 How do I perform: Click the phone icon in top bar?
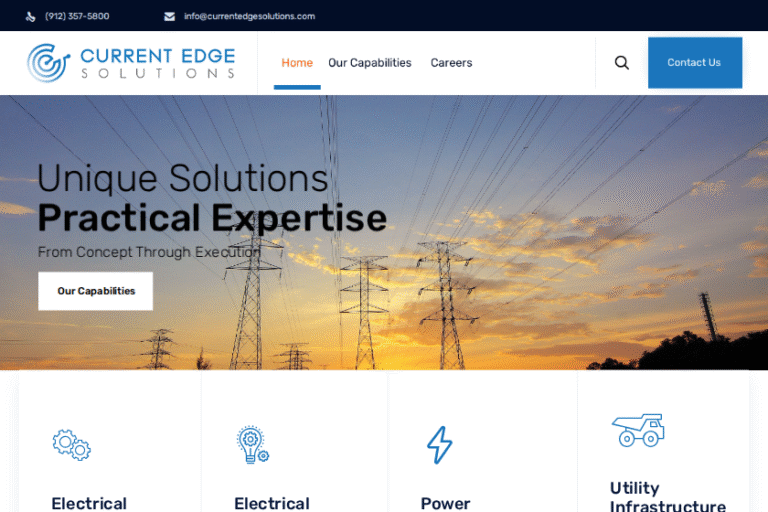point(30,17)
